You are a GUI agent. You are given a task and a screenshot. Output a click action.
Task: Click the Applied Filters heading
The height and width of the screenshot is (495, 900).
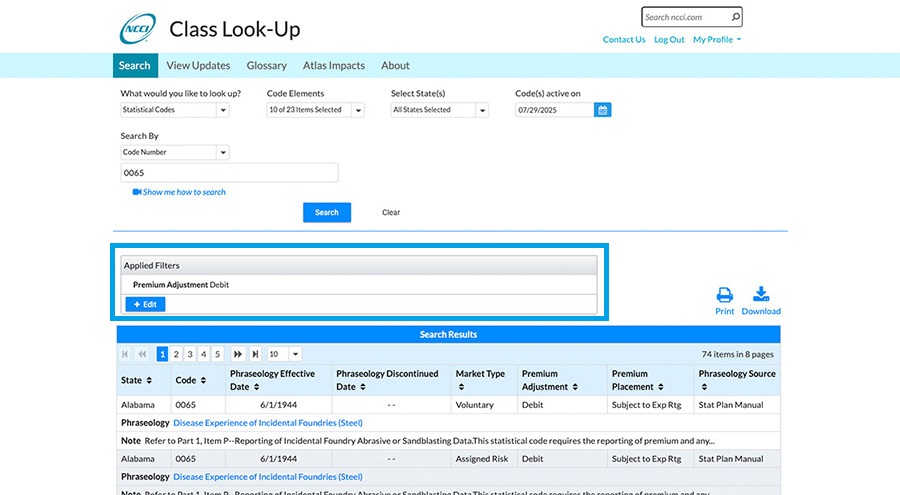152,265
